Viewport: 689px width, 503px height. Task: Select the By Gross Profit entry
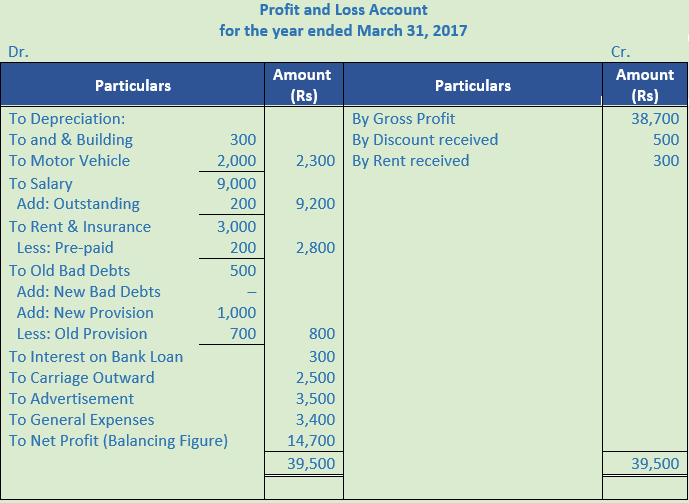pos(403,118)
